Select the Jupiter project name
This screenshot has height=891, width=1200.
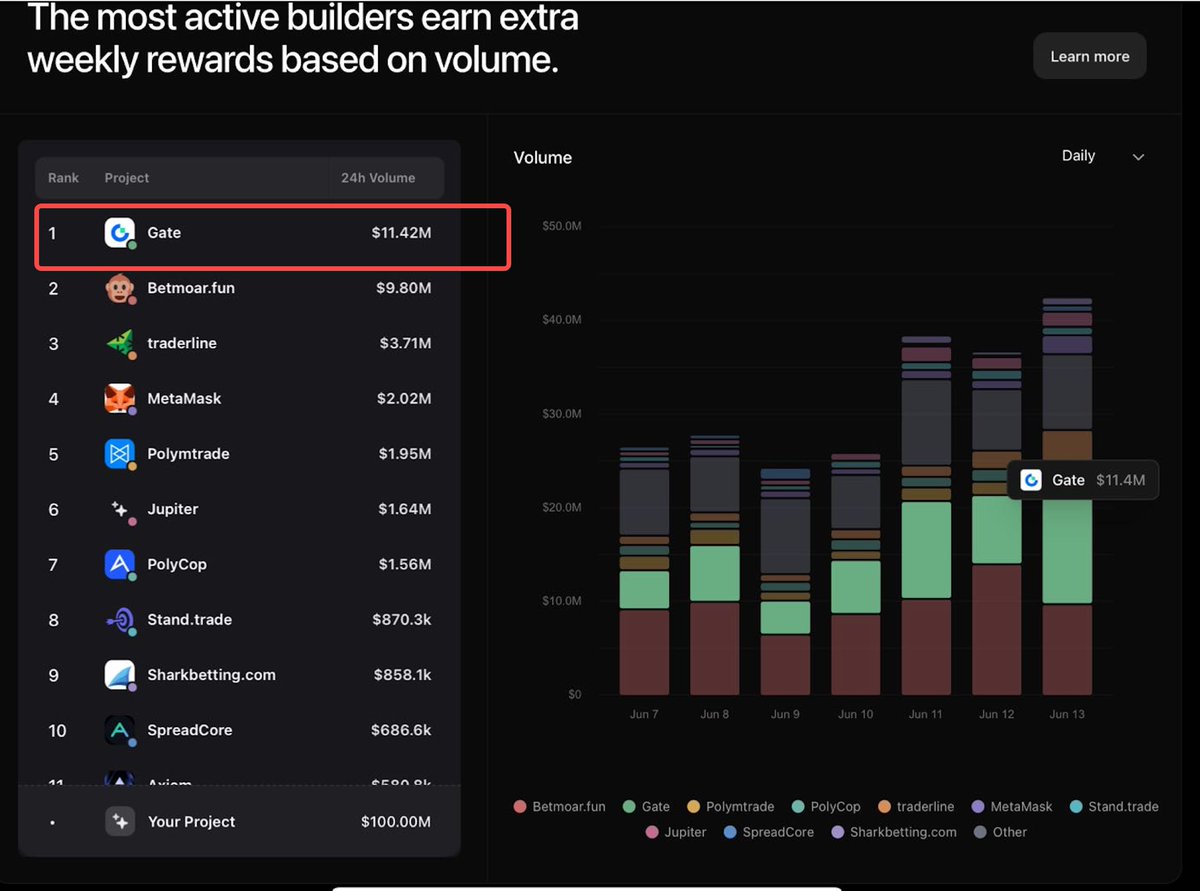(173, 509)
